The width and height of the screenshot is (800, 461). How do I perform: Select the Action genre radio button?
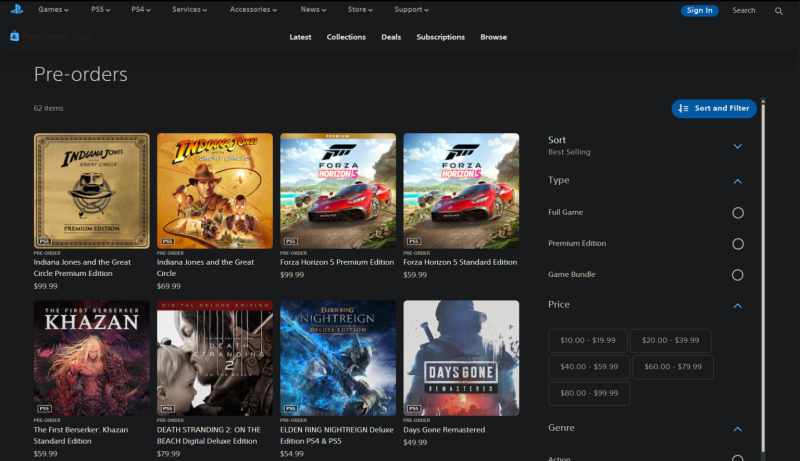(x=738, y=458)
